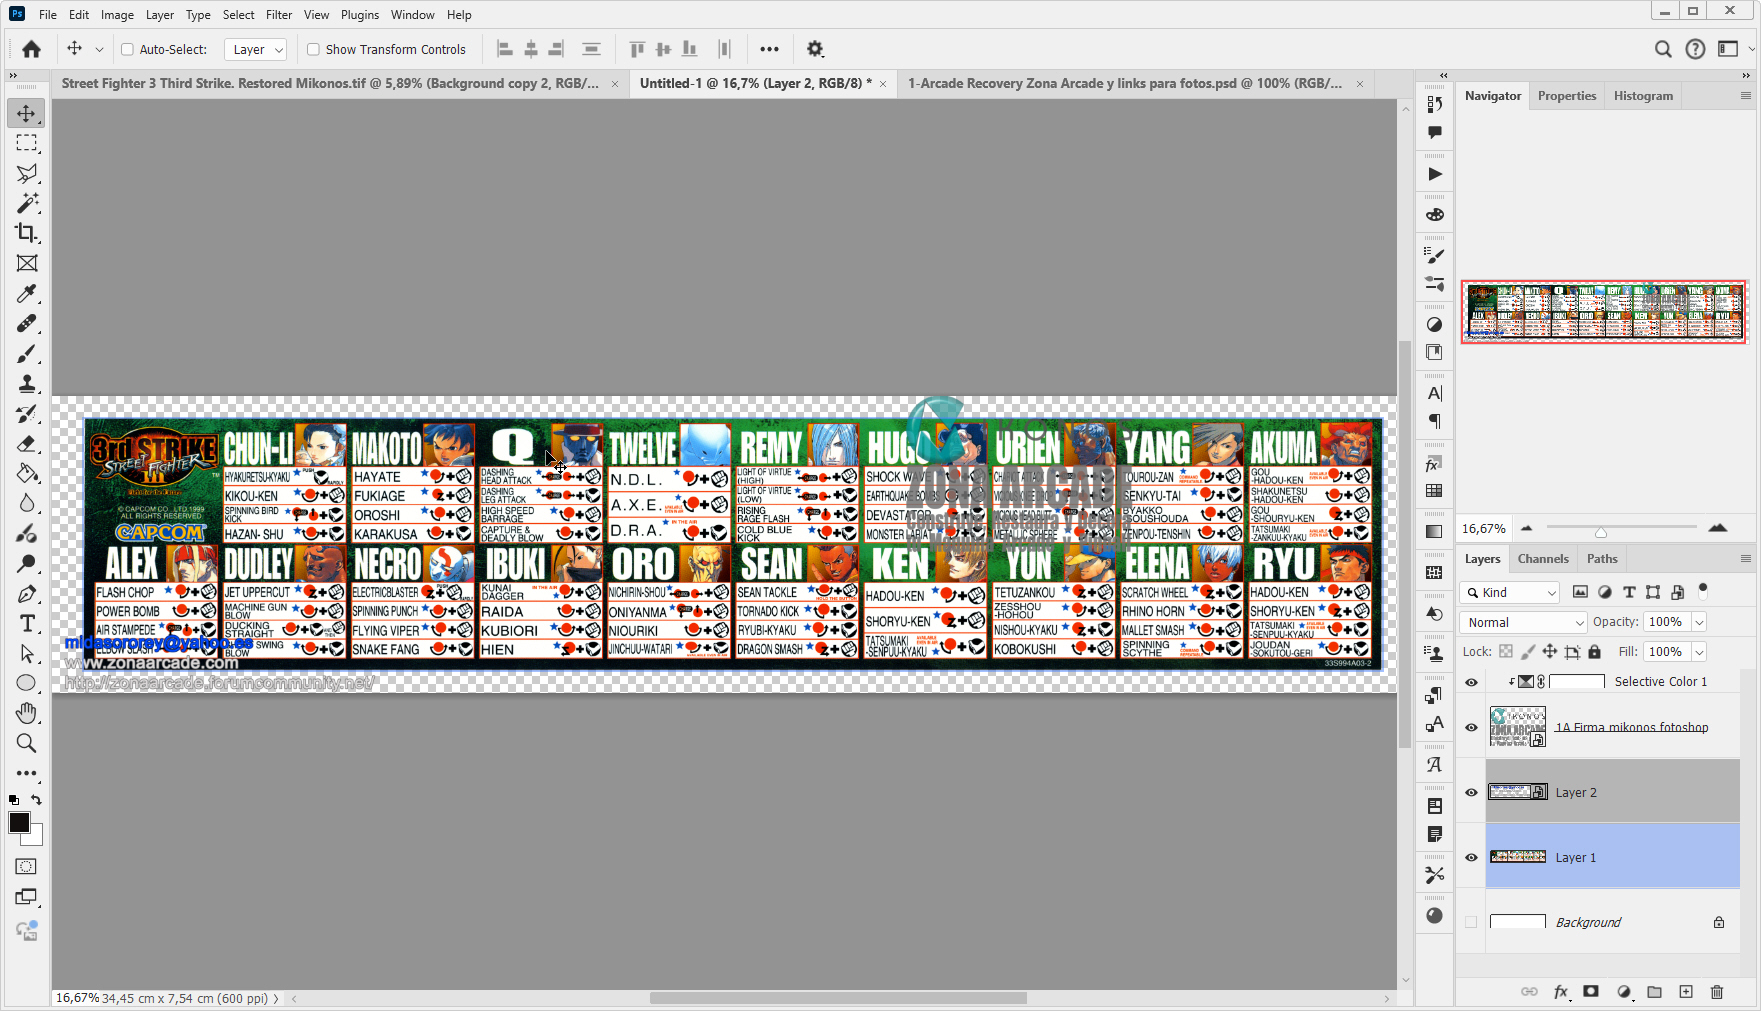Click the foreground color swatch
Viewport: 1761px width, 1011px height.
(x=19, y=823)
